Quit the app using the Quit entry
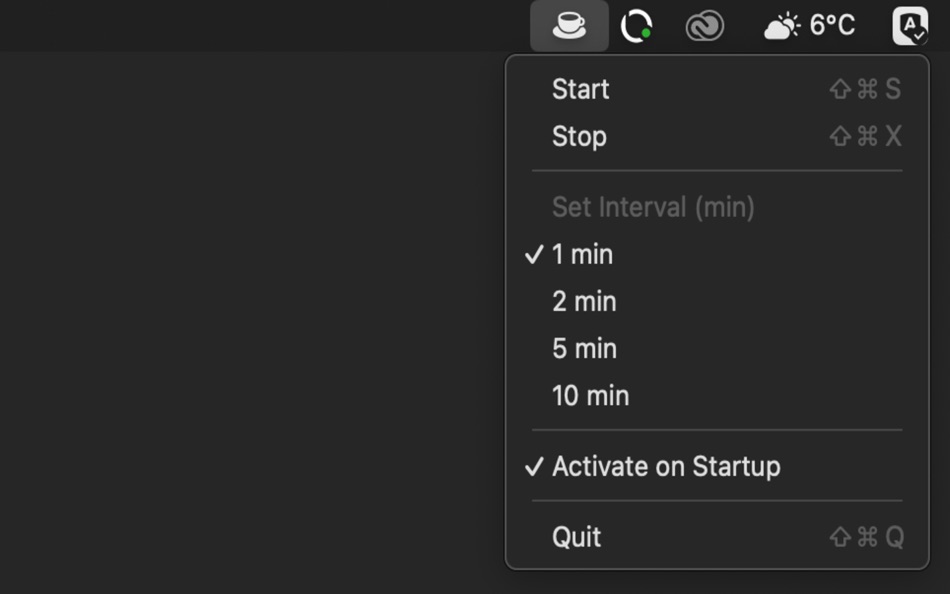Viewport: 950px width, 594px height. (x=578, y=537)
